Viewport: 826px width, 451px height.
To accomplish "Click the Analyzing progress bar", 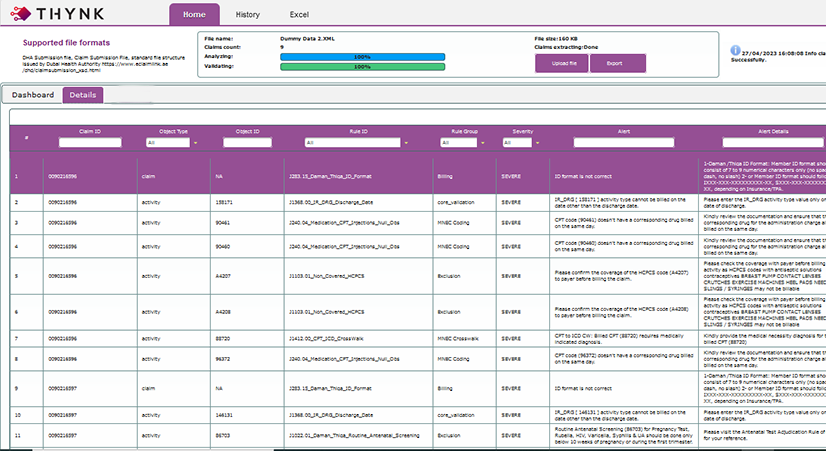I will 361,56.
